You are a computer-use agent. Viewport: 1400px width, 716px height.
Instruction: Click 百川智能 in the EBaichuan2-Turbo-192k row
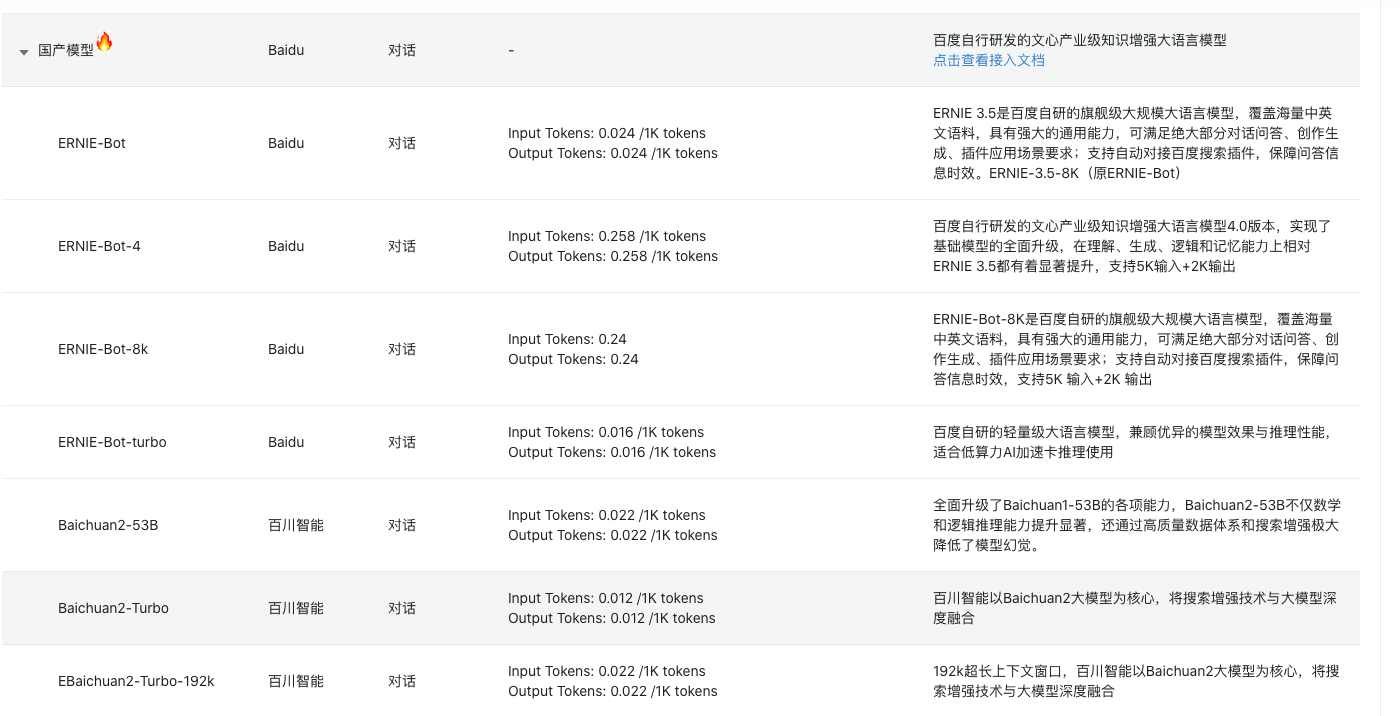296,681
